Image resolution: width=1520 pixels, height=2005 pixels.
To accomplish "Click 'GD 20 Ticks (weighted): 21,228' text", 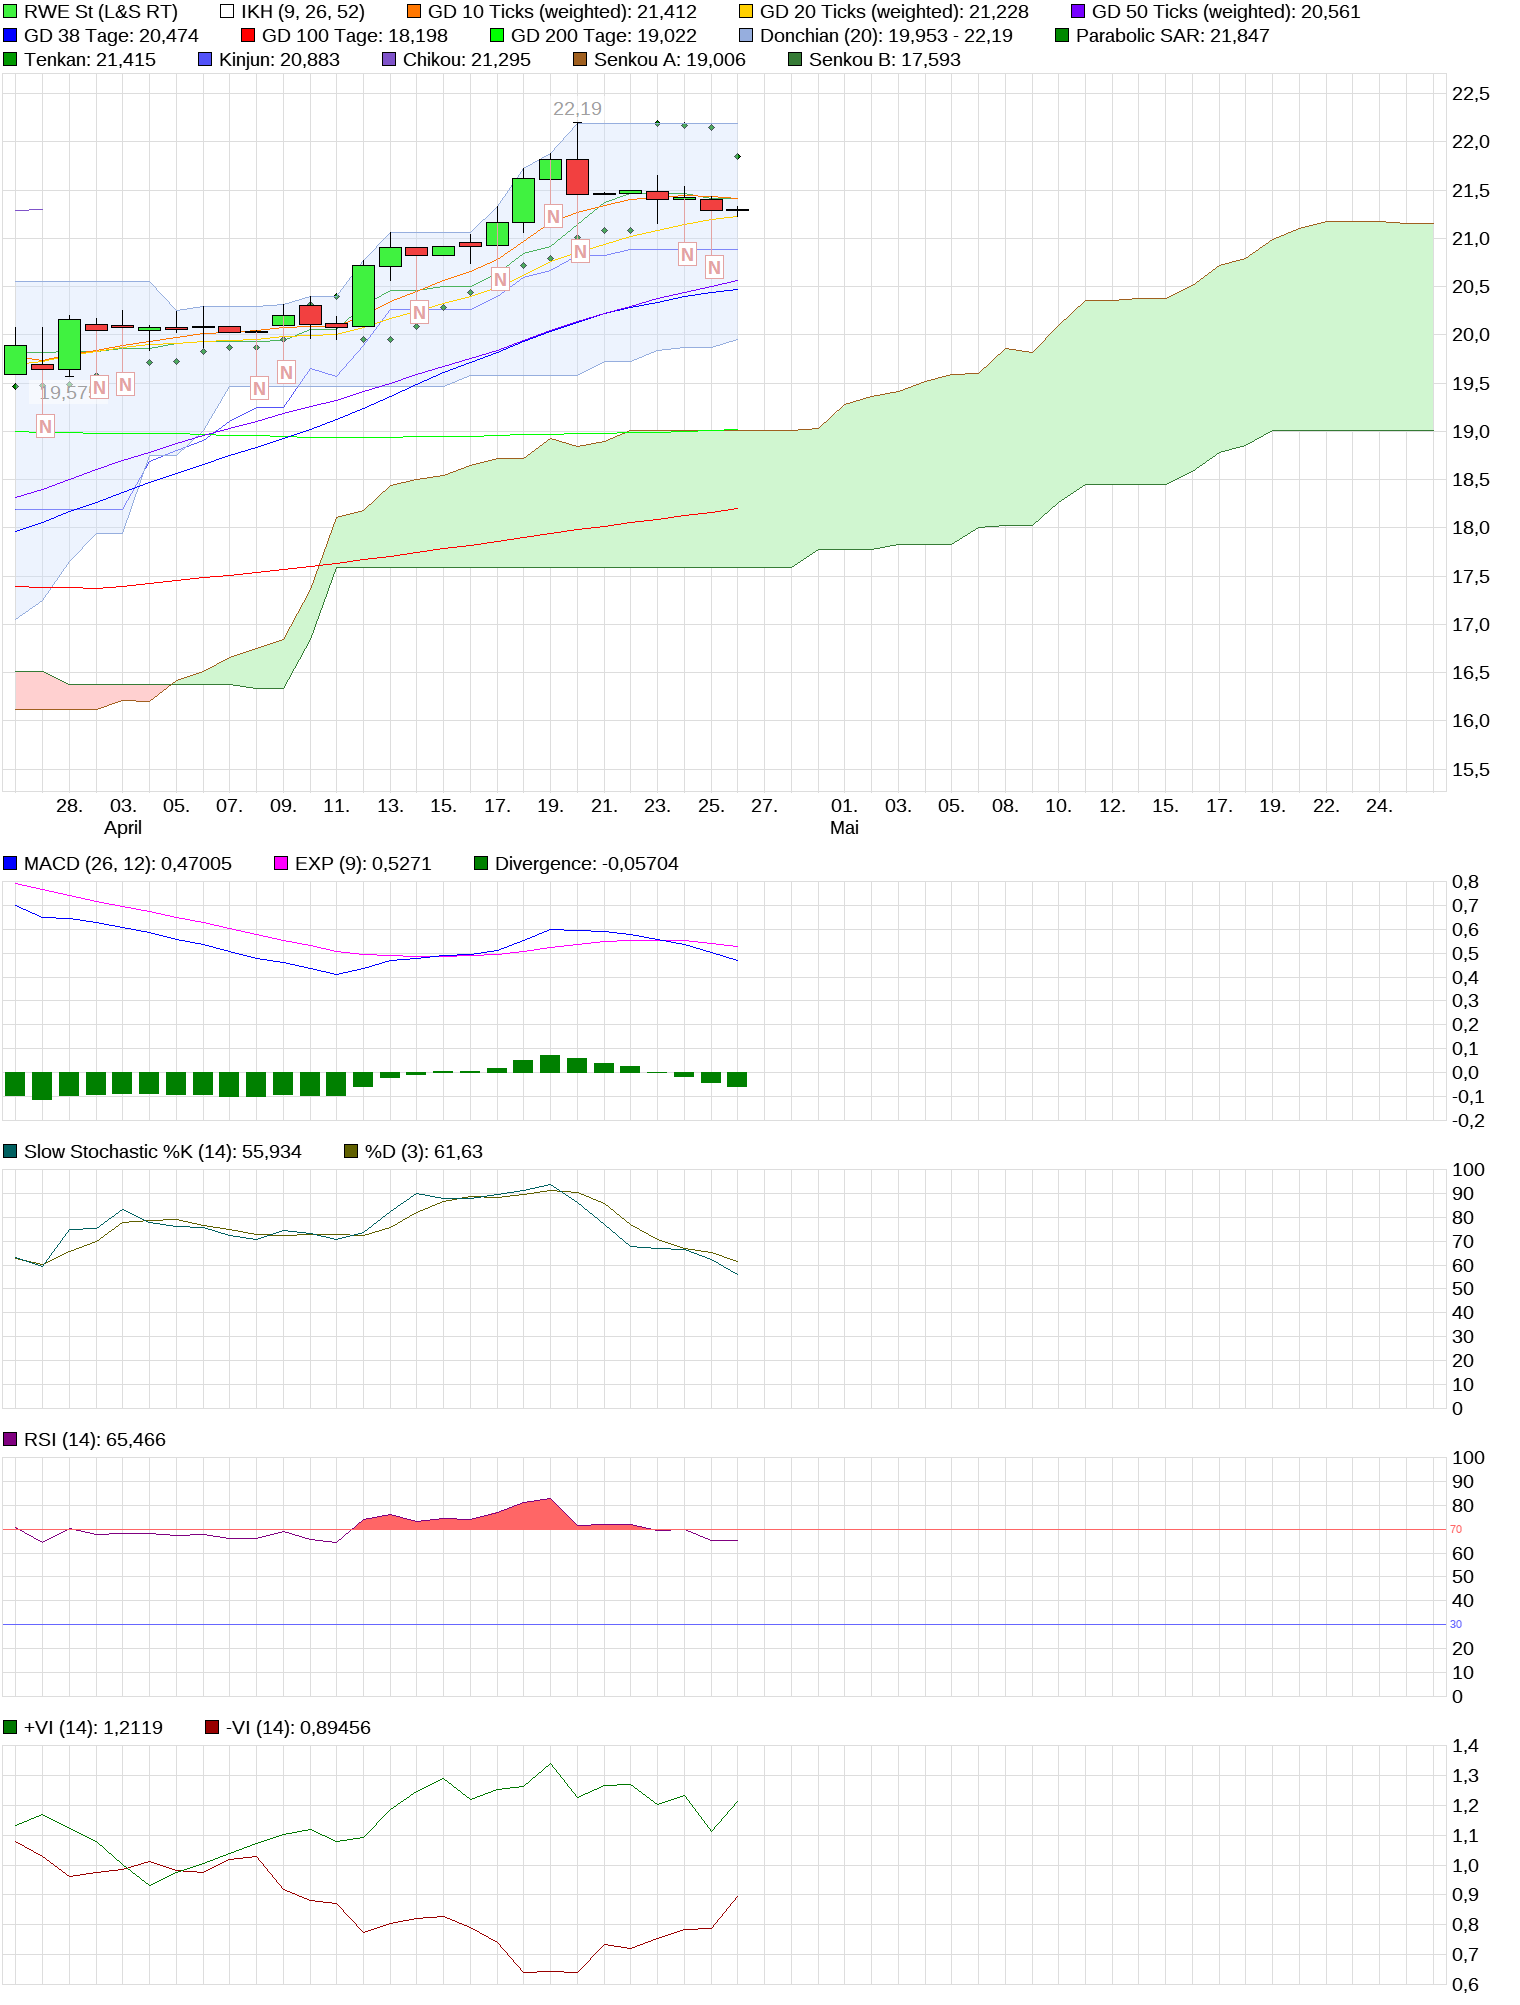I will pos(894,12).
